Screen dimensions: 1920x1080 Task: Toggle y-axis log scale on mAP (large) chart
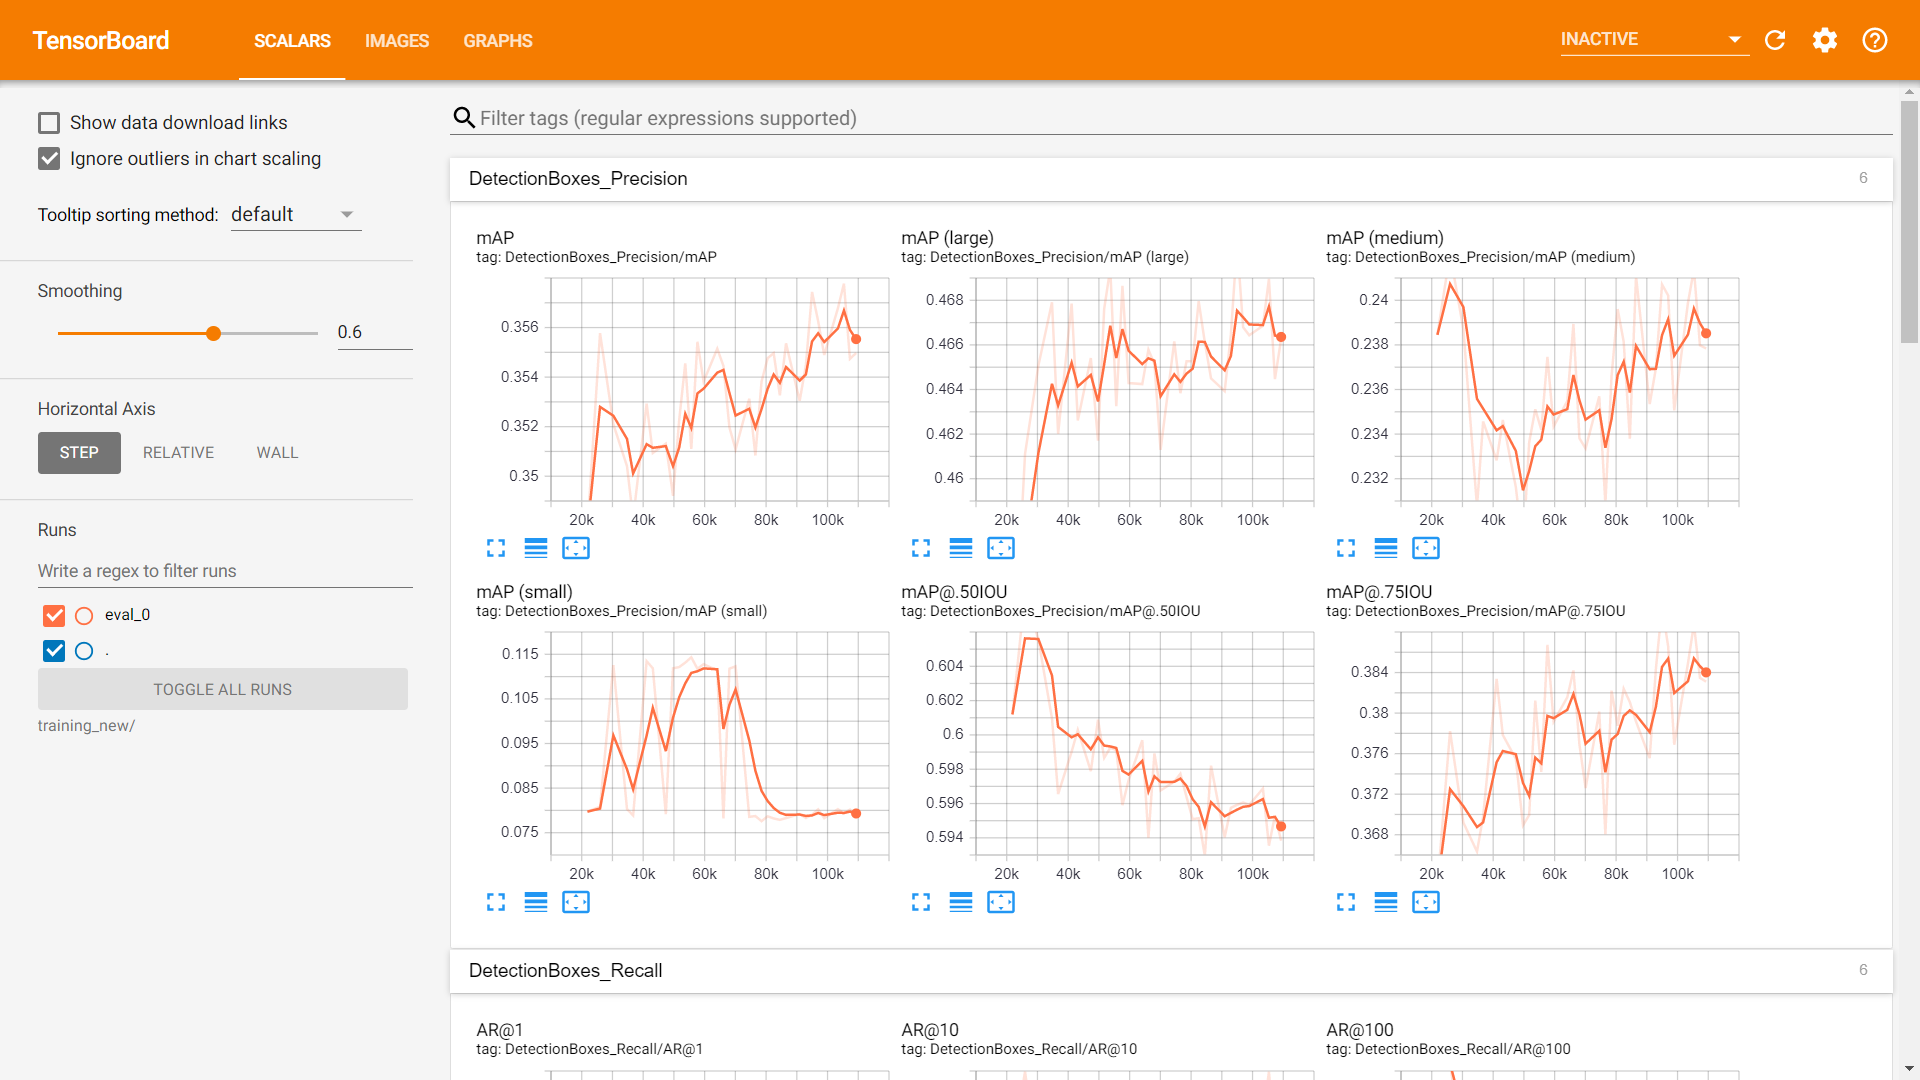click(961, 548)
